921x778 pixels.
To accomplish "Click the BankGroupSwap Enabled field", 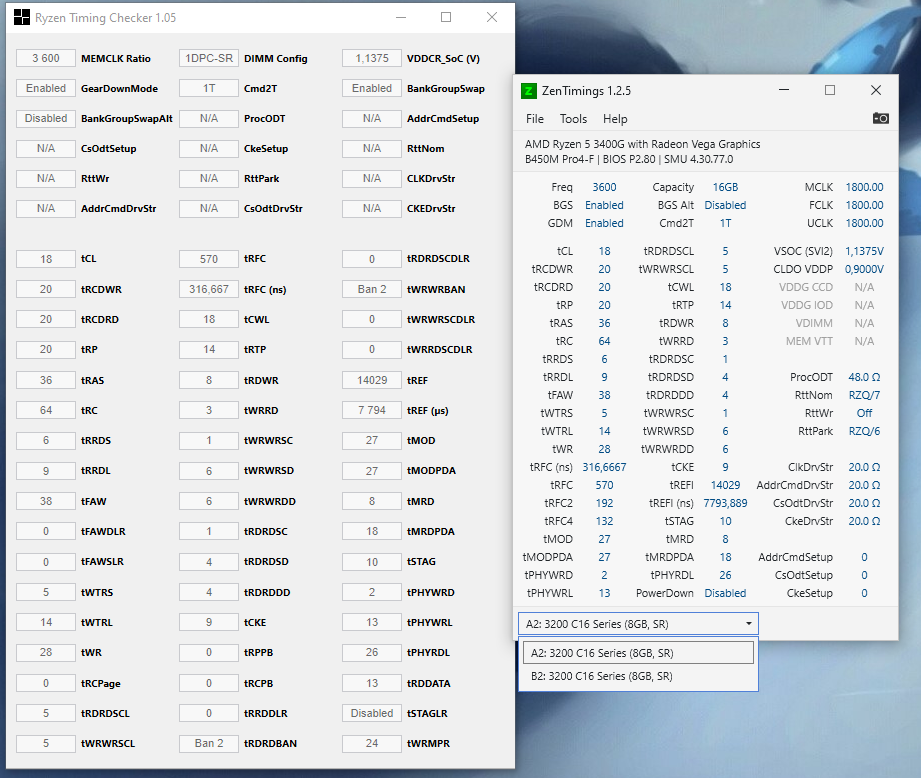I will pyautogui.click(x=372, y=88).
